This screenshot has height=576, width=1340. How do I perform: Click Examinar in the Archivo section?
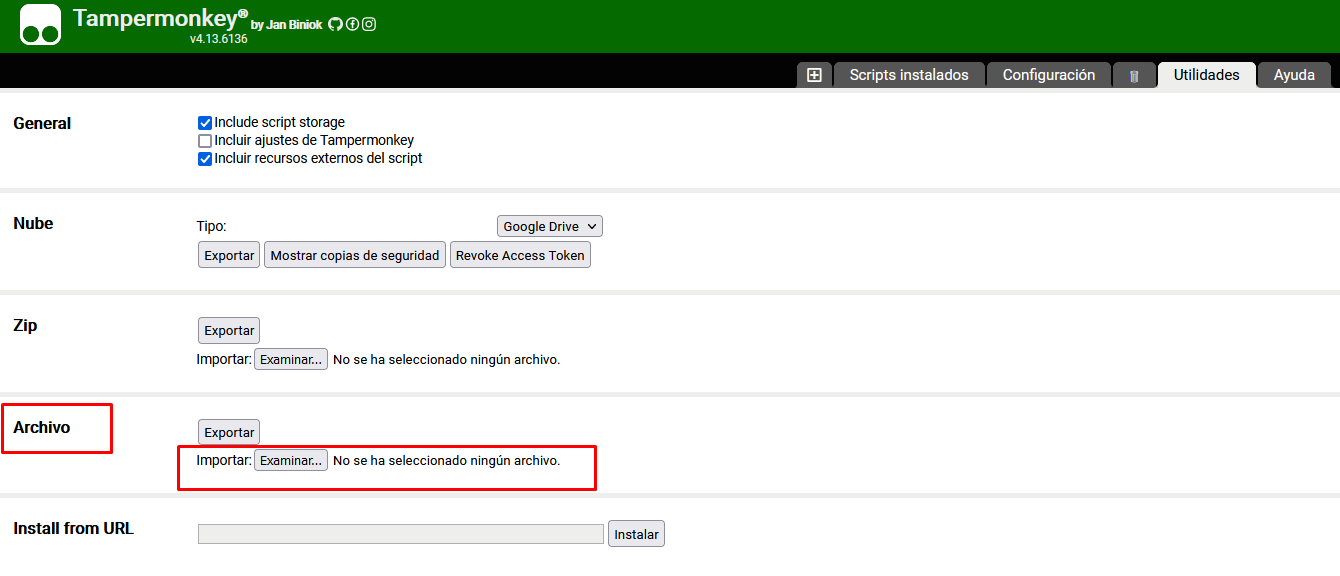tap(290, 460)
